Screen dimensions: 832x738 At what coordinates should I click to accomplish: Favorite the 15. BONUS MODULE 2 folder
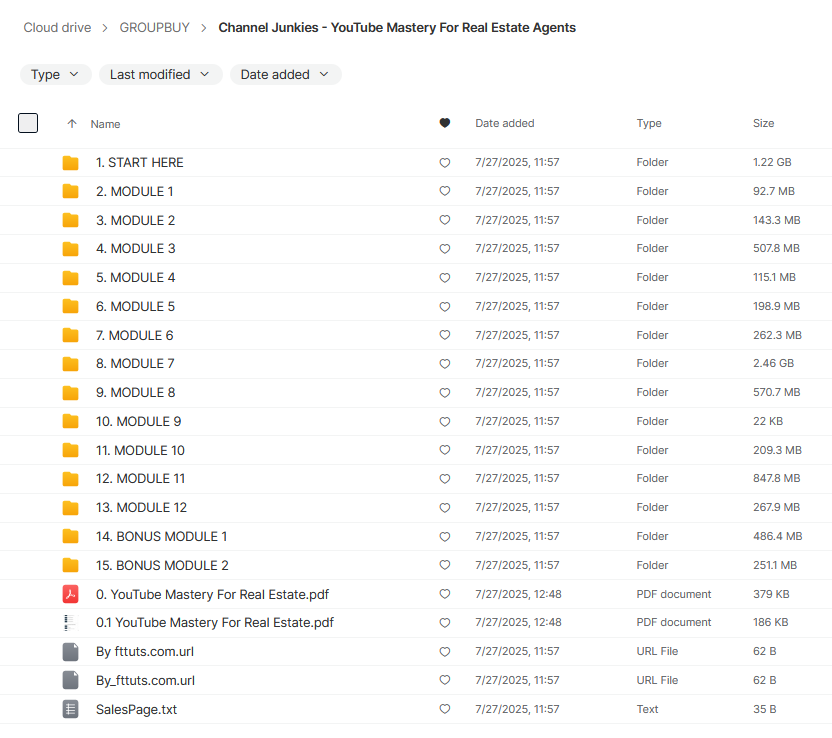tap(445, 566)
